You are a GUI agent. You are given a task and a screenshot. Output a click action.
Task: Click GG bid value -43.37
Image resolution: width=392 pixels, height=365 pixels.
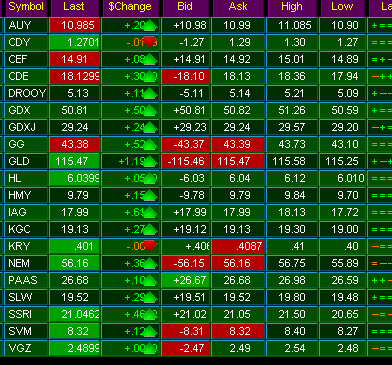pos(186,144)
